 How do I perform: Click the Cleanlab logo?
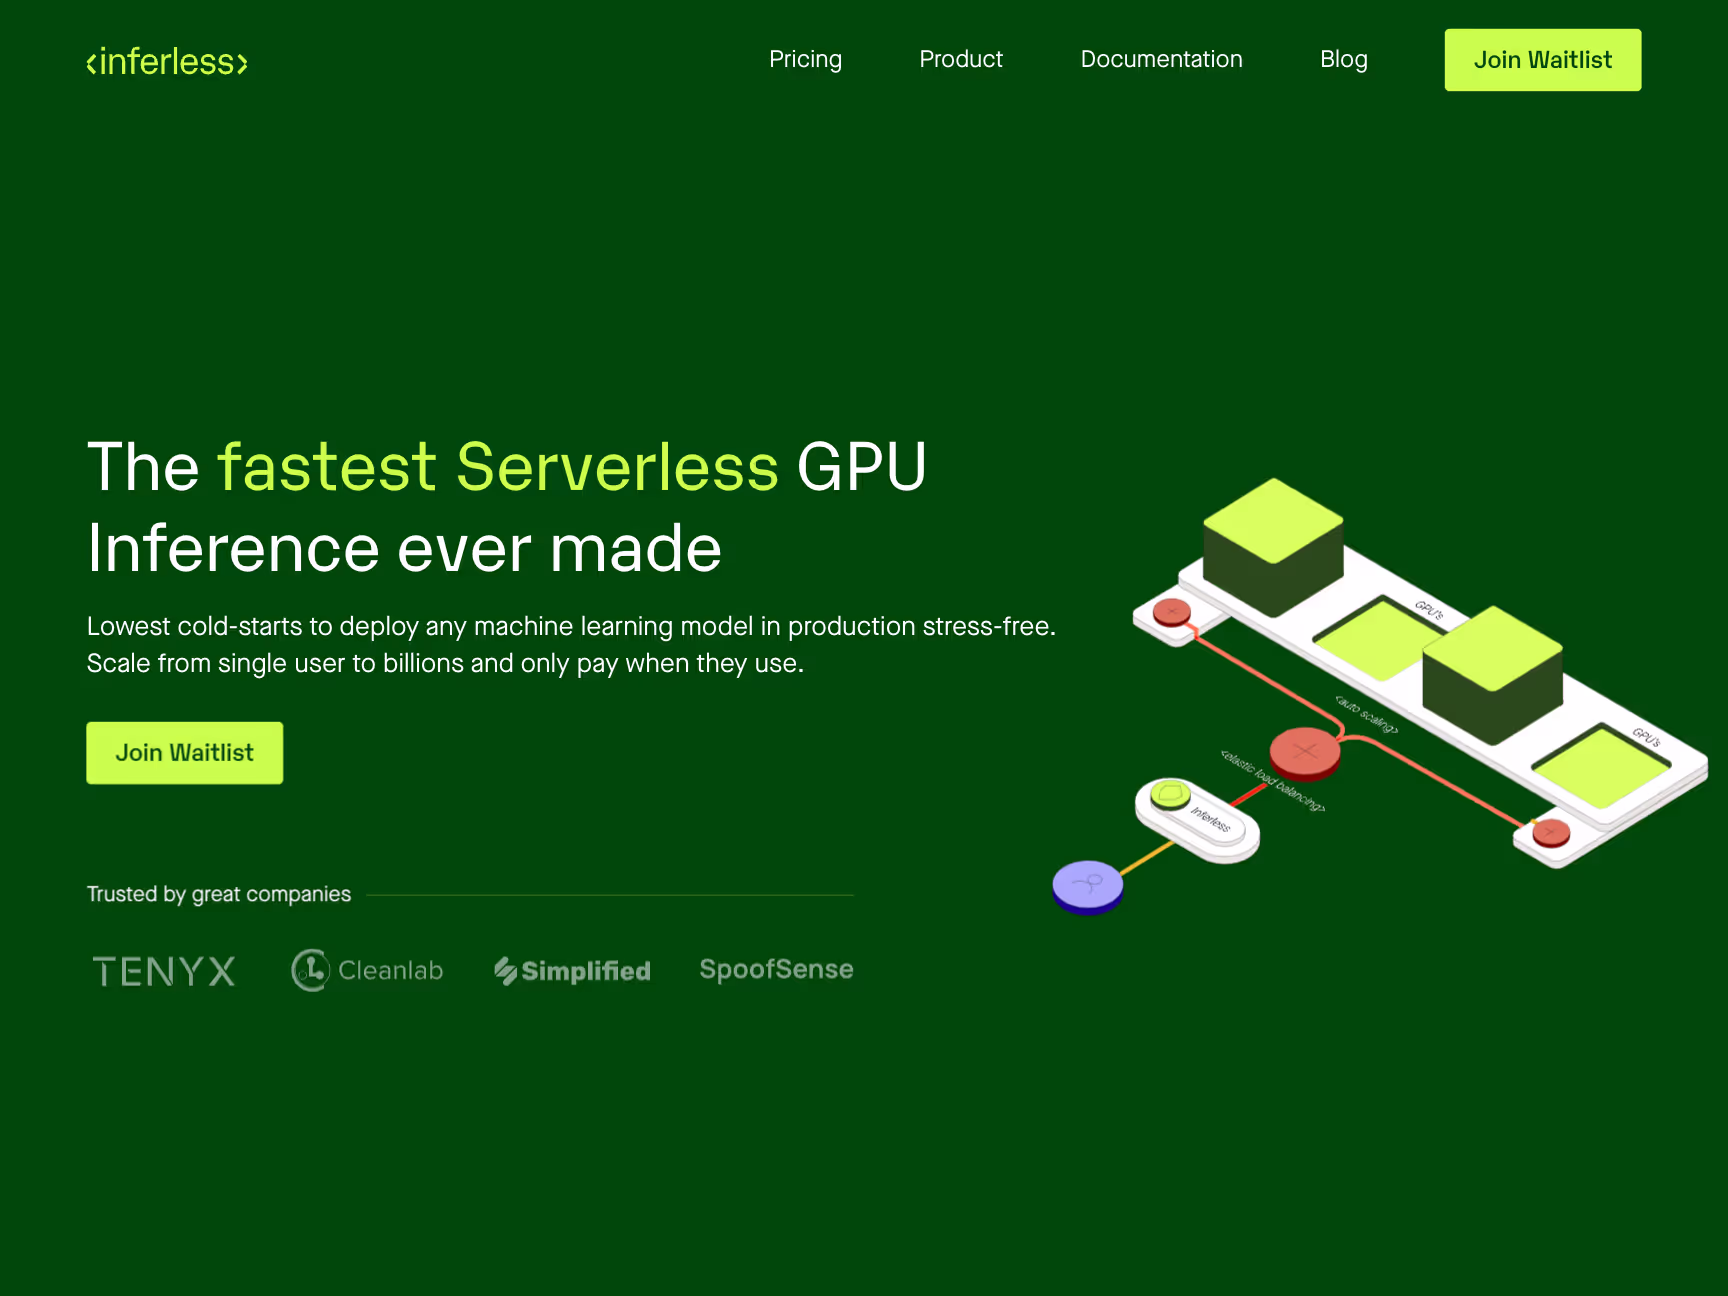367,970
